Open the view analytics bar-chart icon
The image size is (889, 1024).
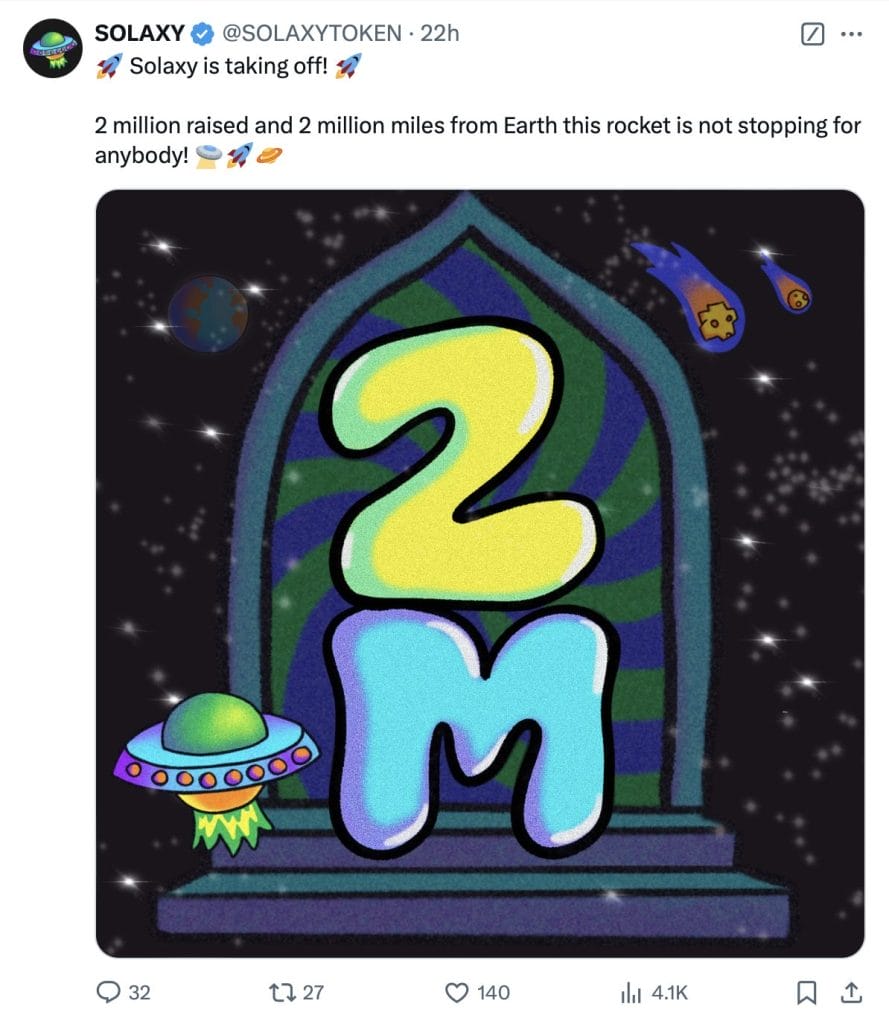pyautogui.click(x=630, y=992)
